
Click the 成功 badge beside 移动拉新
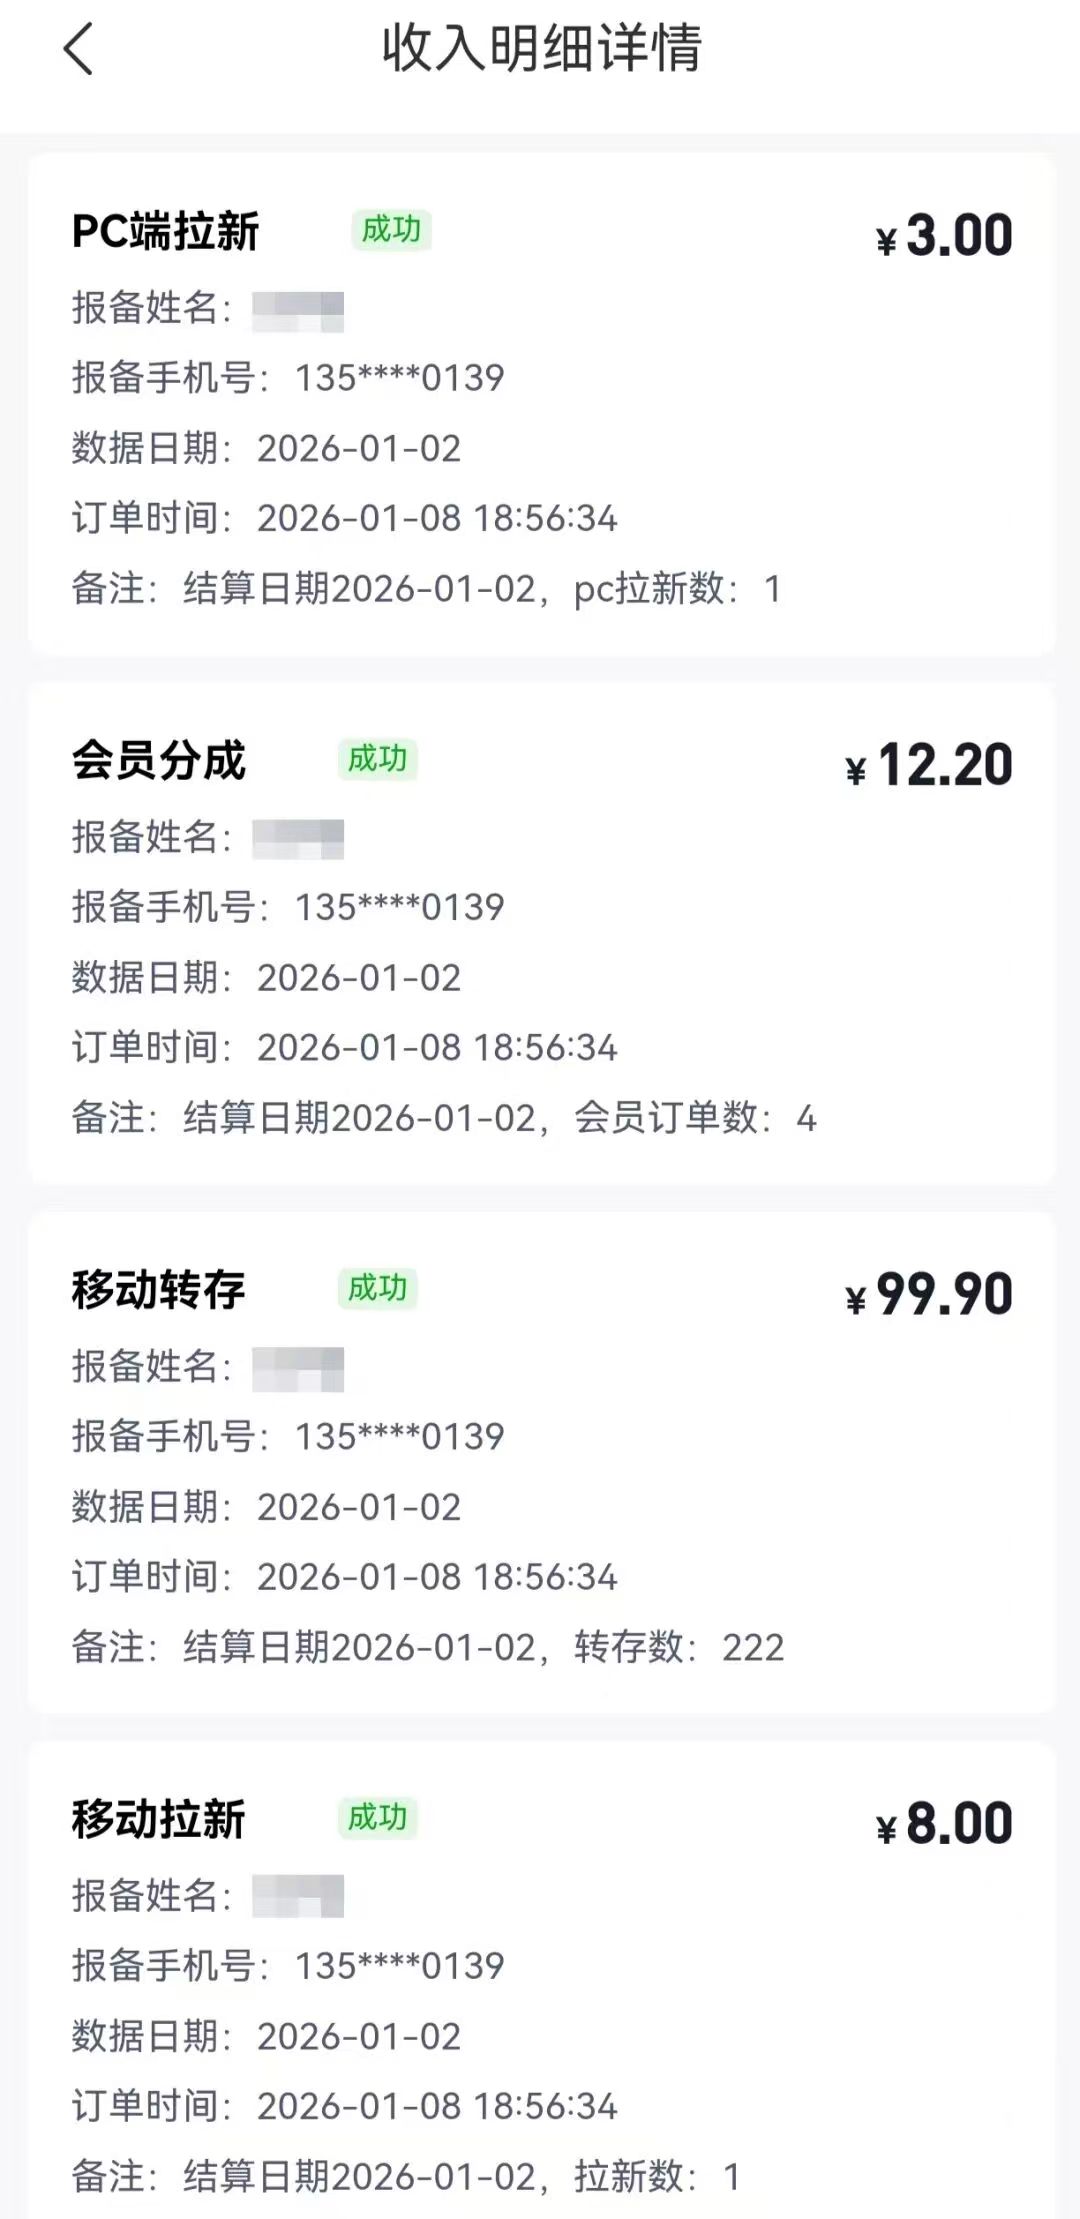[377, 1817]
